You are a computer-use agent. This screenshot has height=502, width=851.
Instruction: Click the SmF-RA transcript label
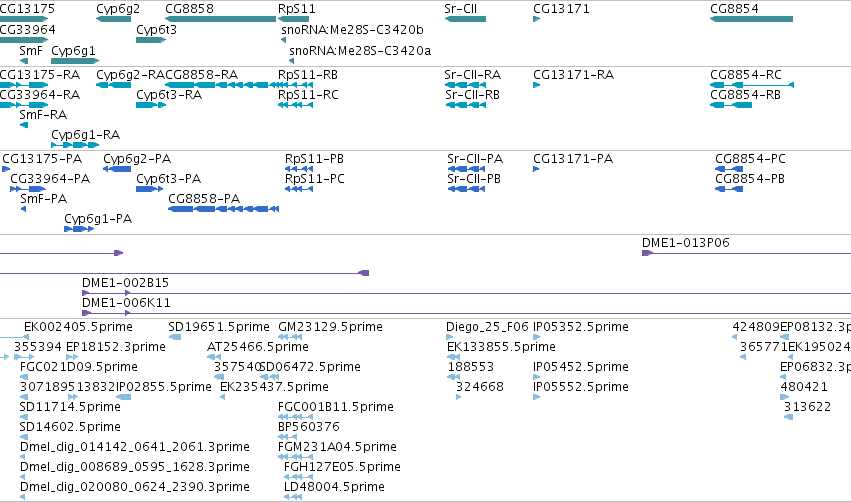(43, 115)
